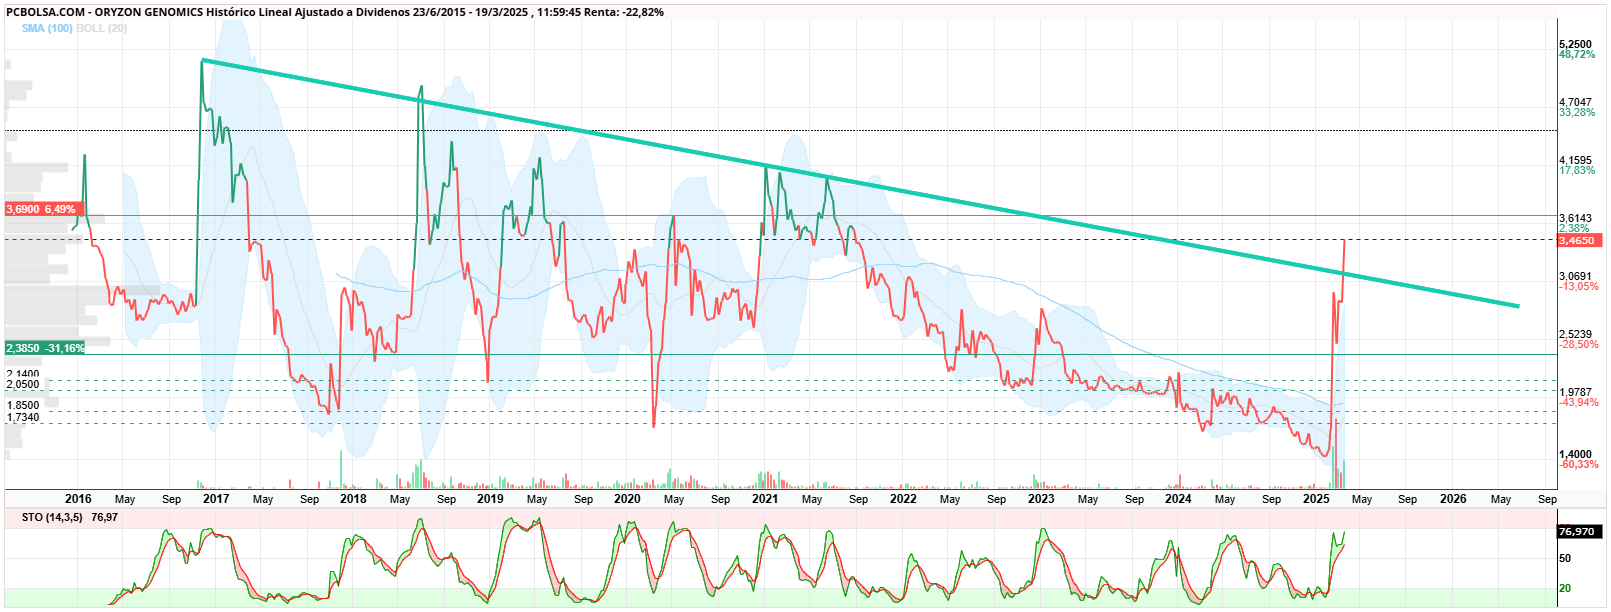Click the 5,2500 price axis label

(1575, 44)
